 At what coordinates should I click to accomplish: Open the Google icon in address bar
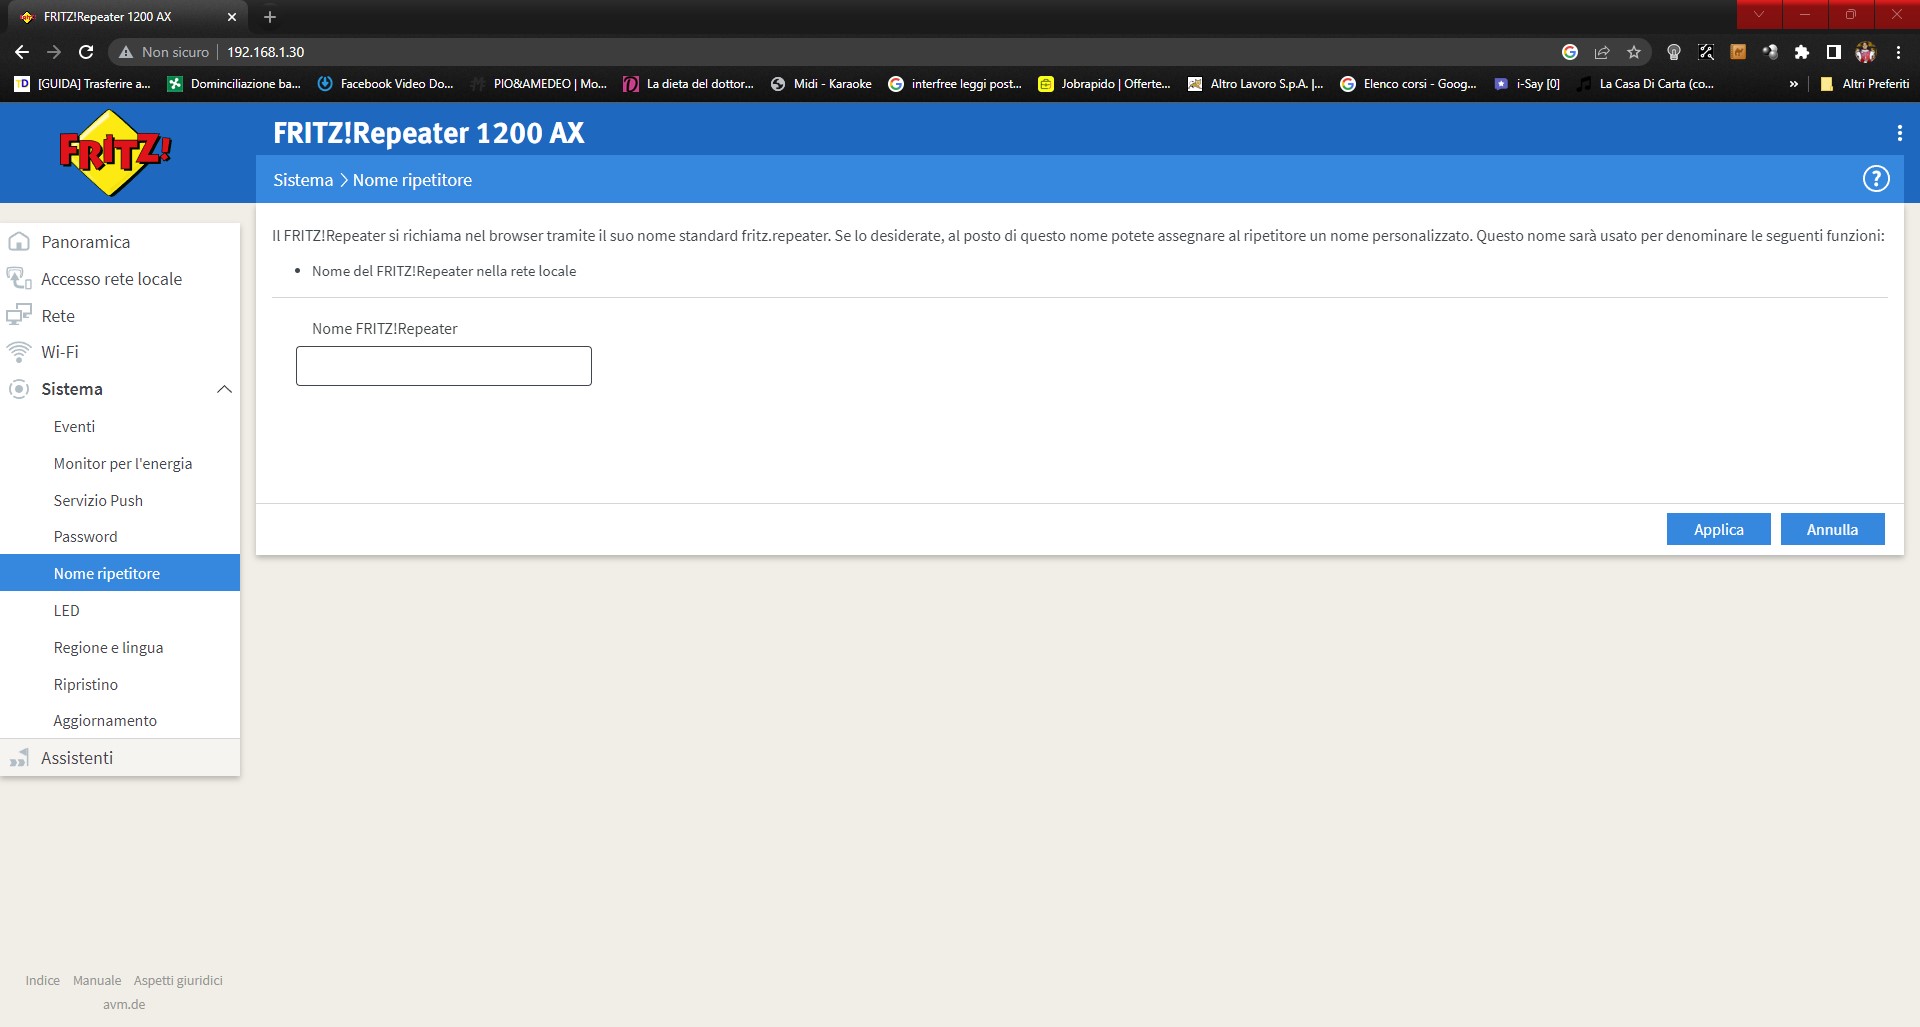(1570, 52)
